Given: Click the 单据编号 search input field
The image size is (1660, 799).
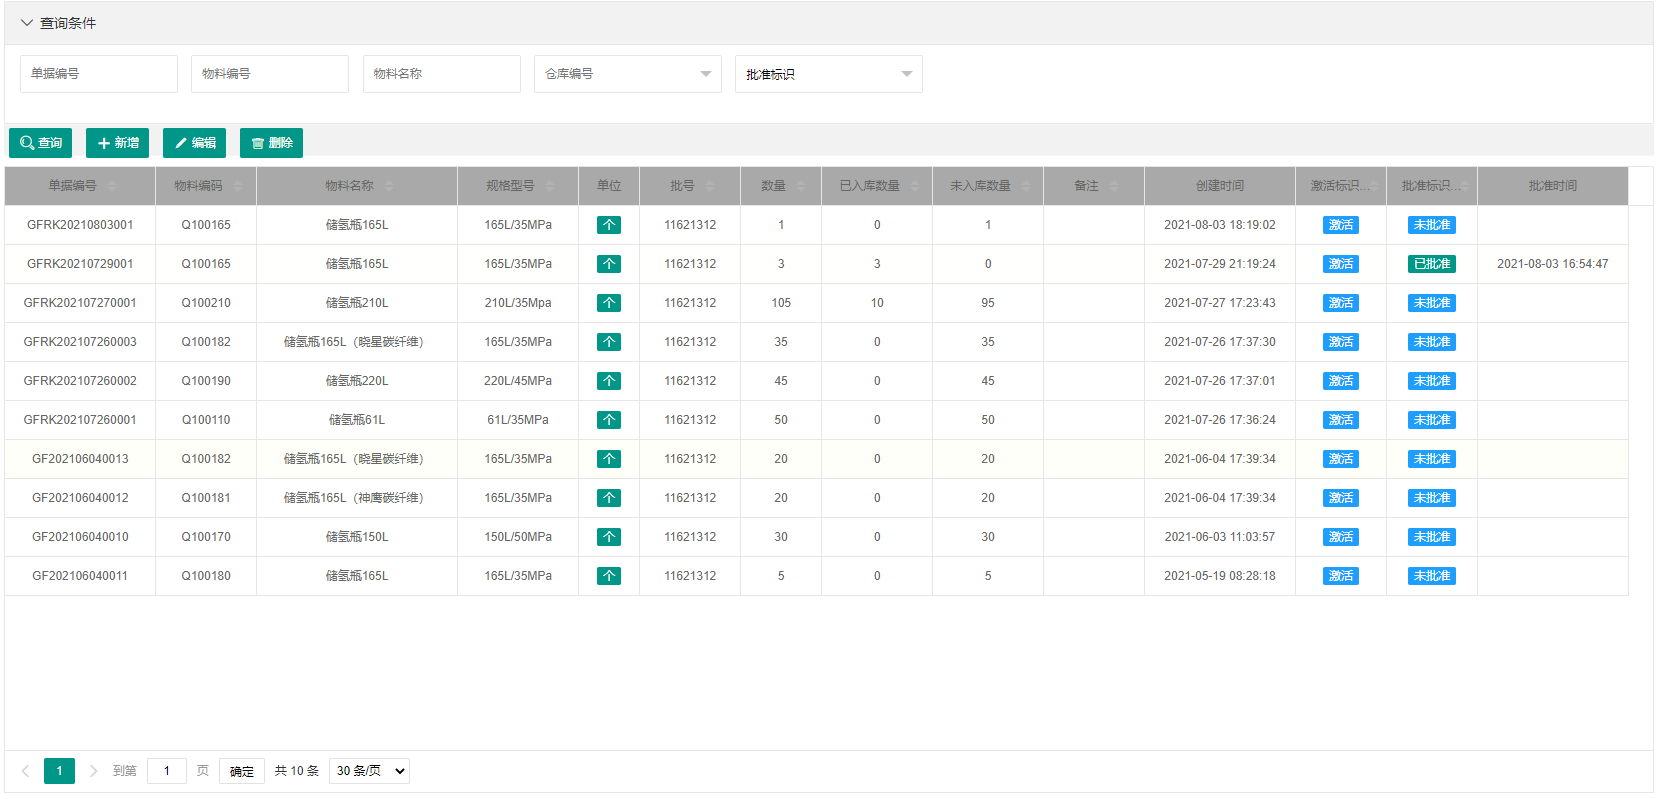Looking at the screenshot, I should [x=99, y=74].
